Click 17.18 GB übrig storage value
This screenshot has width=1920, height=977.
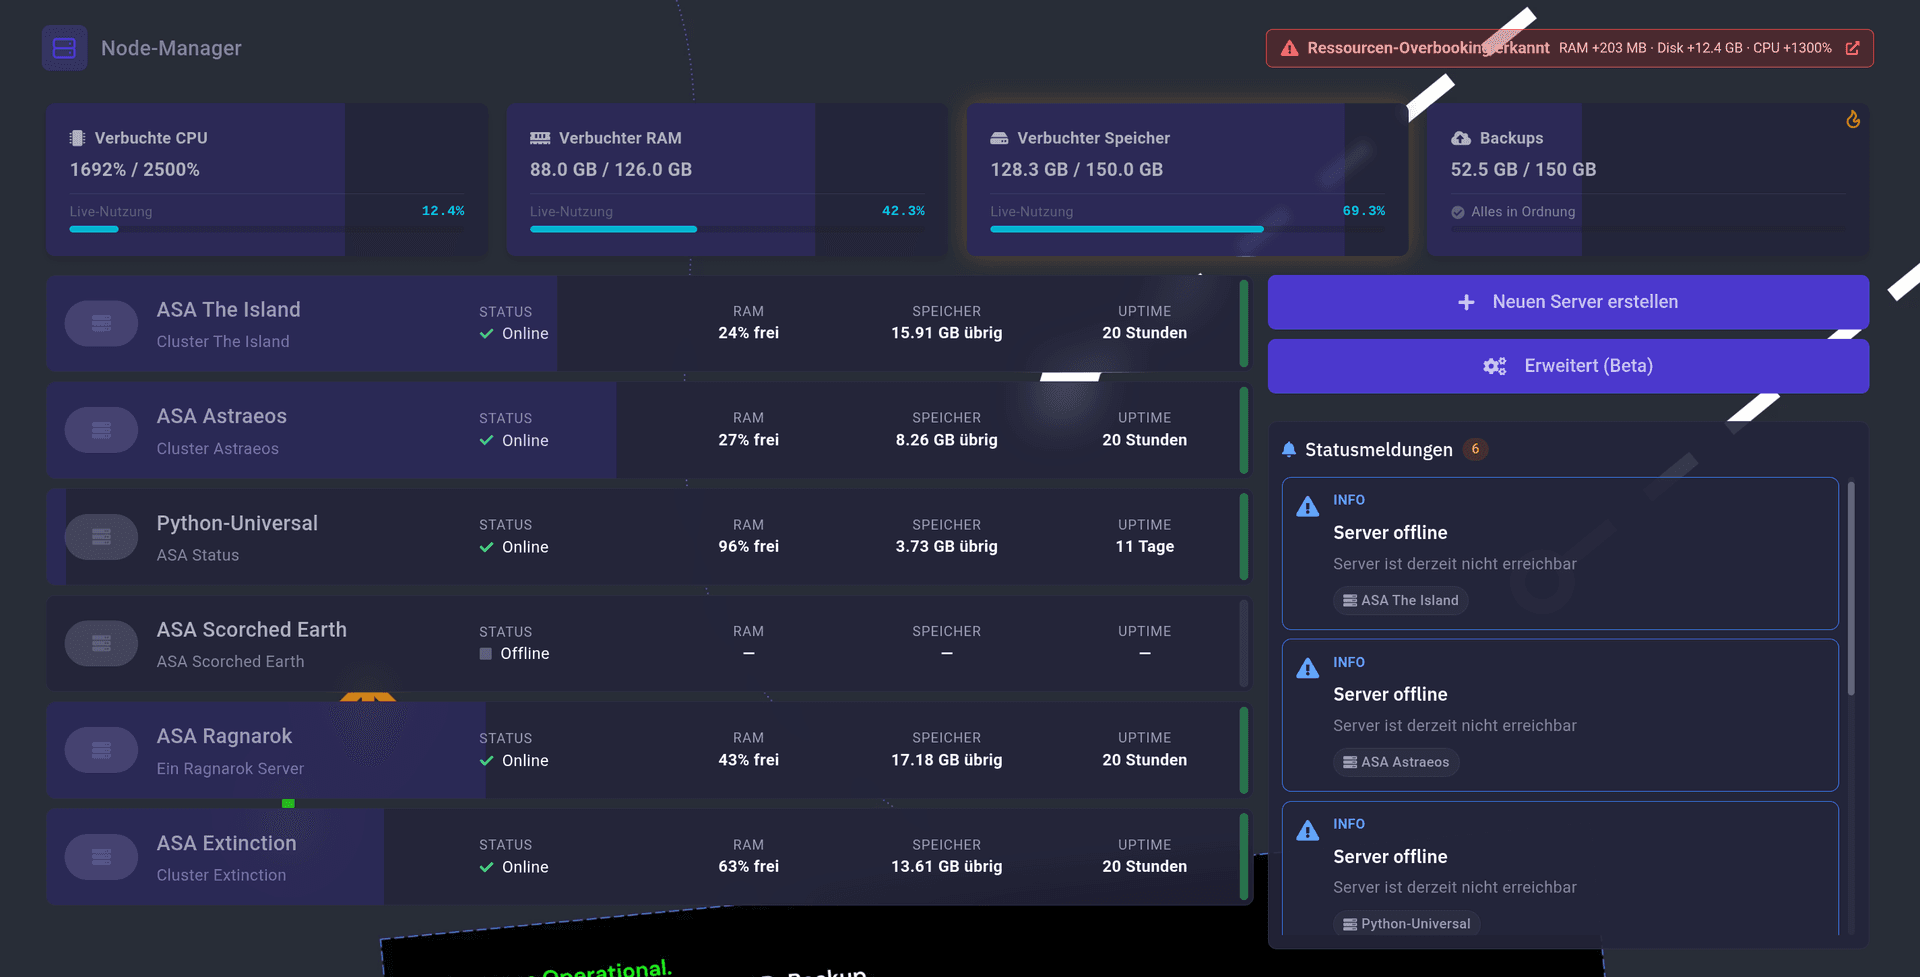(946, 760)
